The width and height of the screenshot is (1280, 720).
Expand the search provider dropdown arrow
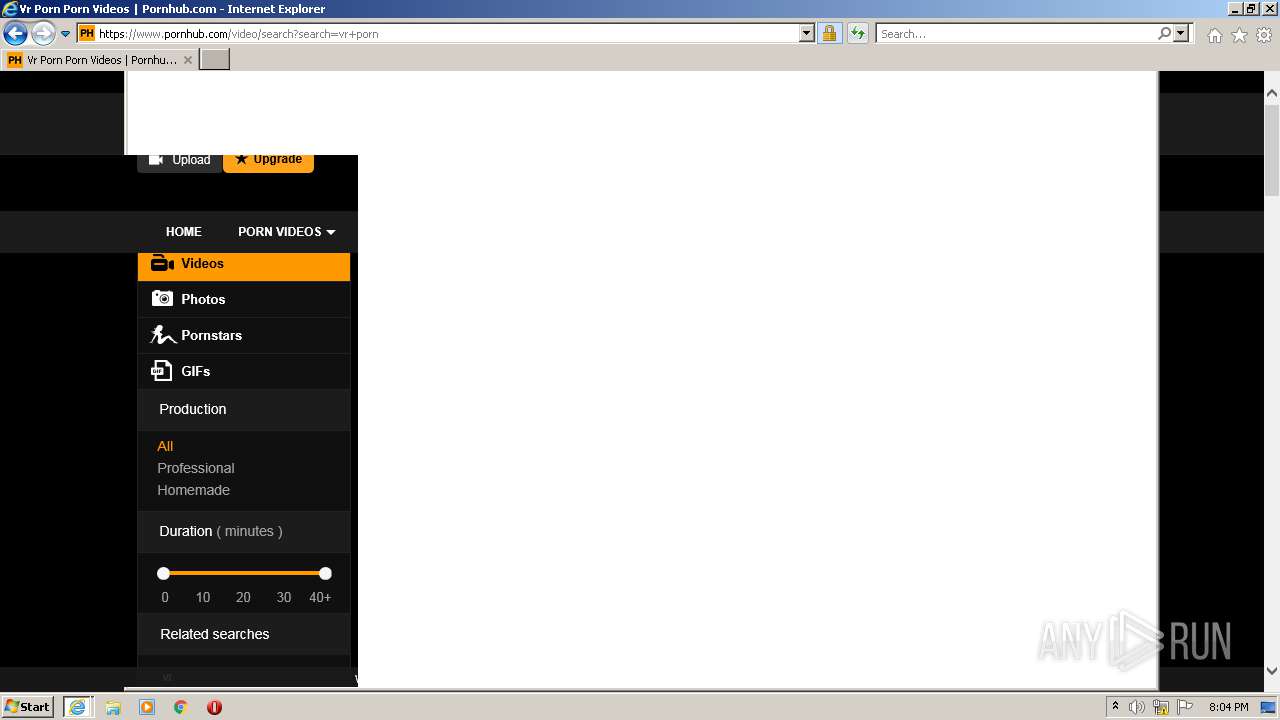[1181, 34]
